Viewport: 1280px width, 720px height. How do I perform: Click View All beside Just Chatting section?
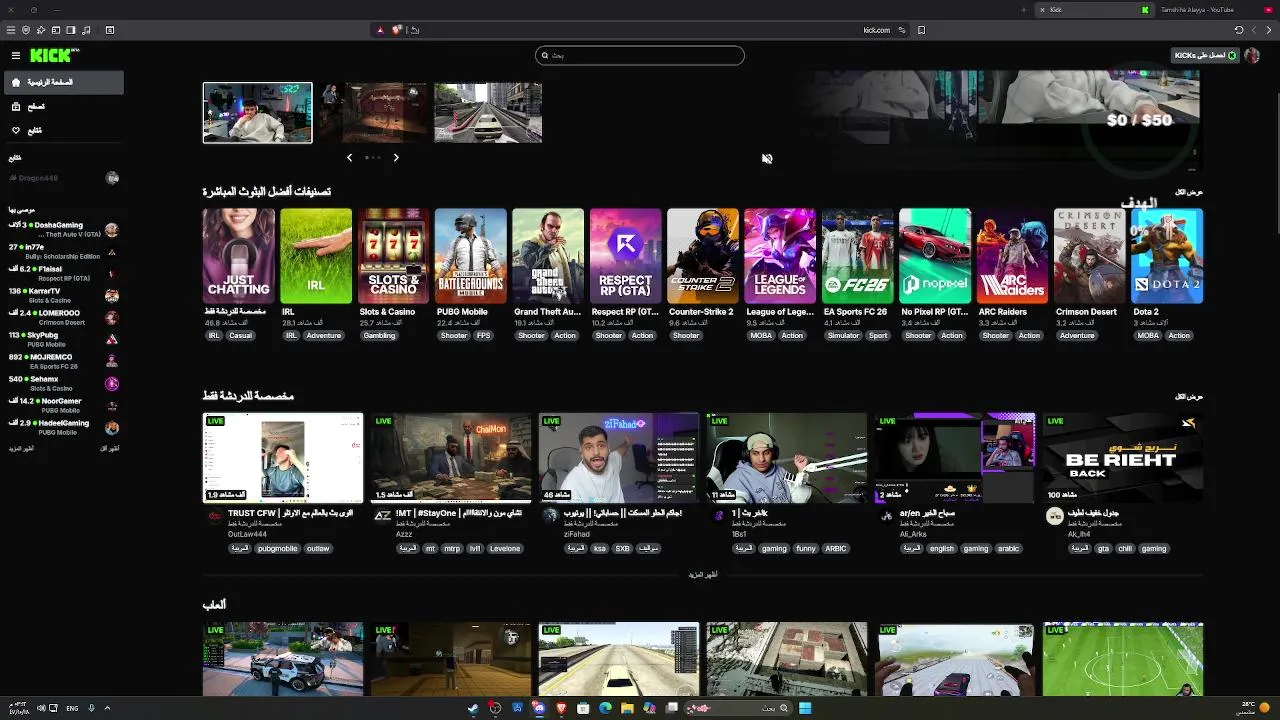tap(1189, 397)
